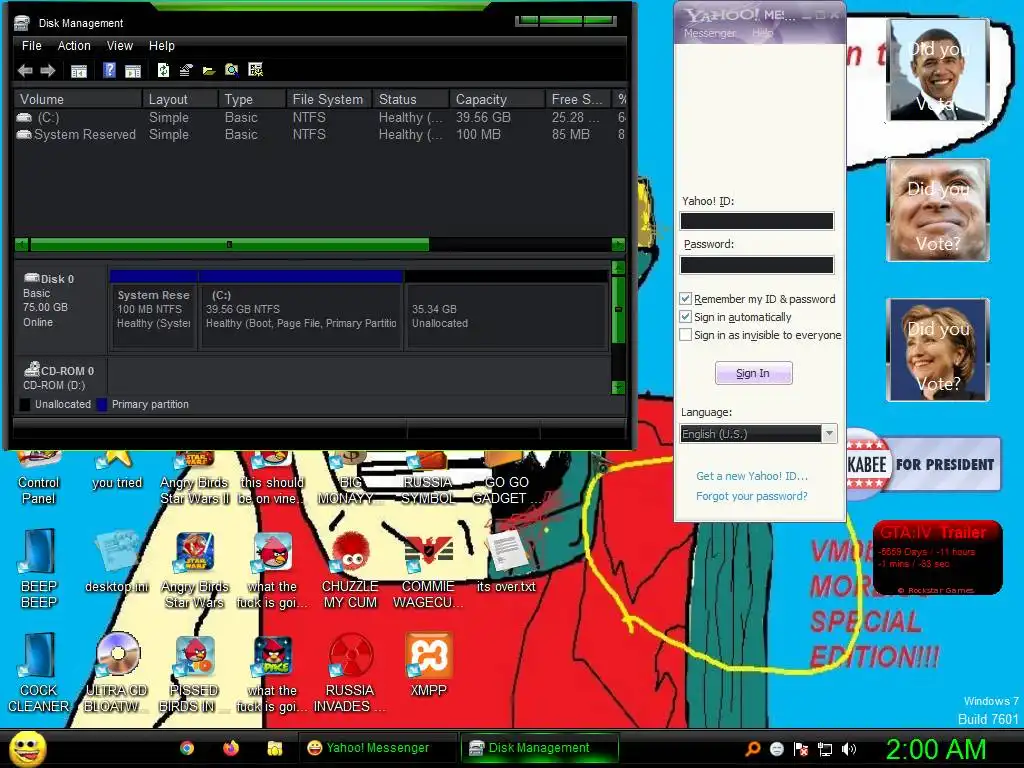Open the its over.txt file icon

(x=506, y=560)
